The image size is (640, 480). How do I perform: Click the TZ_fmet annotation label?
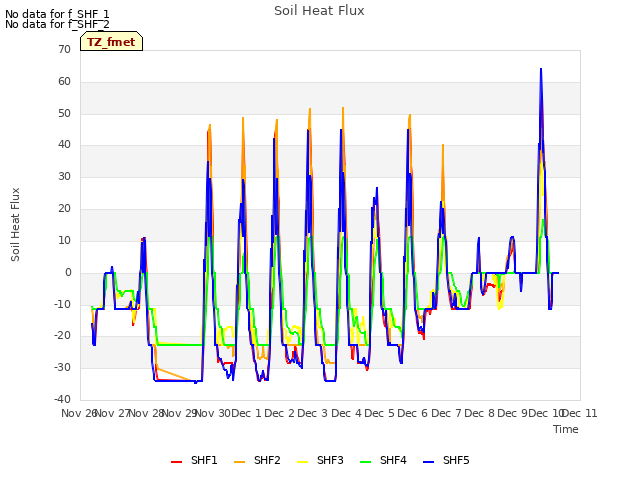(111, 42)
